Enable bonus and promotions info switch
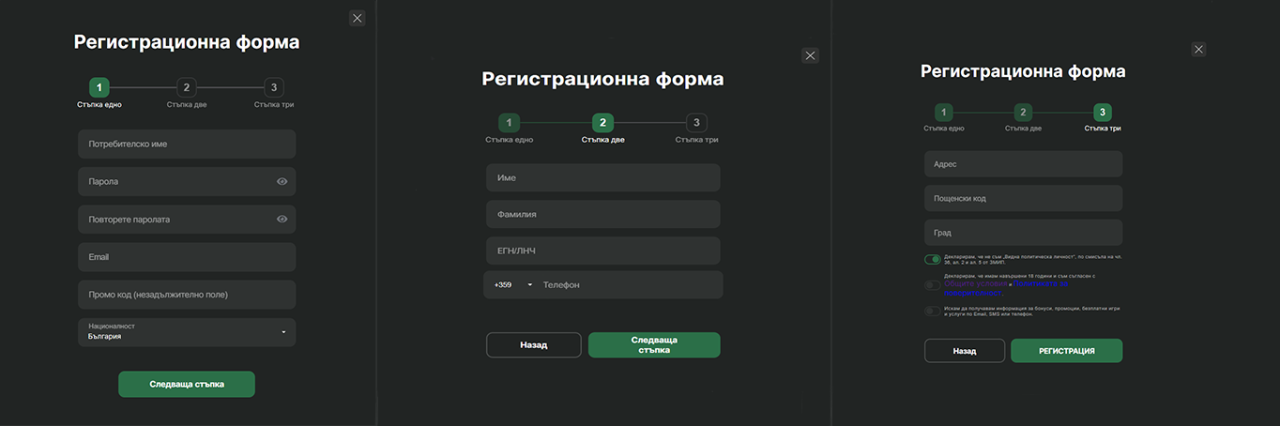This screenshot has width=1280, height=426. click(x=932, y=311)
